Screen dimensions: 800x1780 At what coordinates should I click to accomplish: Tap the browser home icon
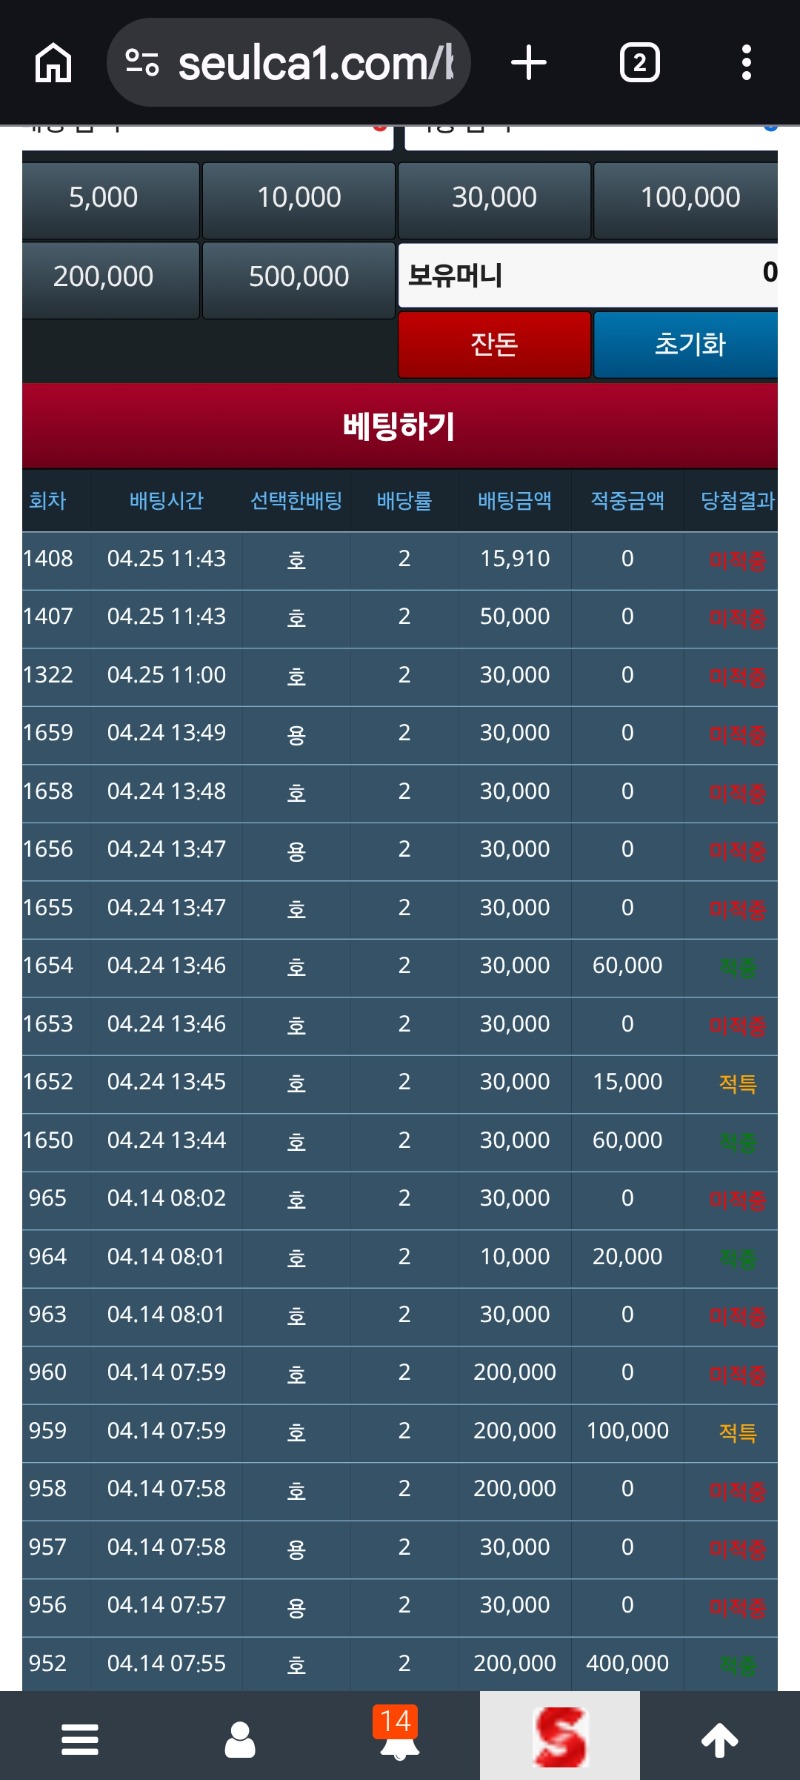[x=53, y=63]
